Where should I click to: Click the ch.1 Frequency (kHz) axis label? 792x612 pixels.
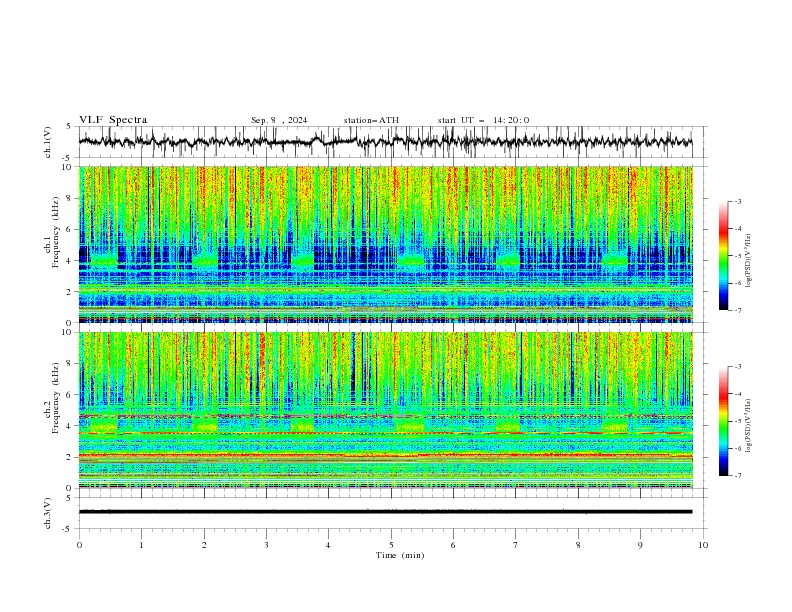[52, 233]
